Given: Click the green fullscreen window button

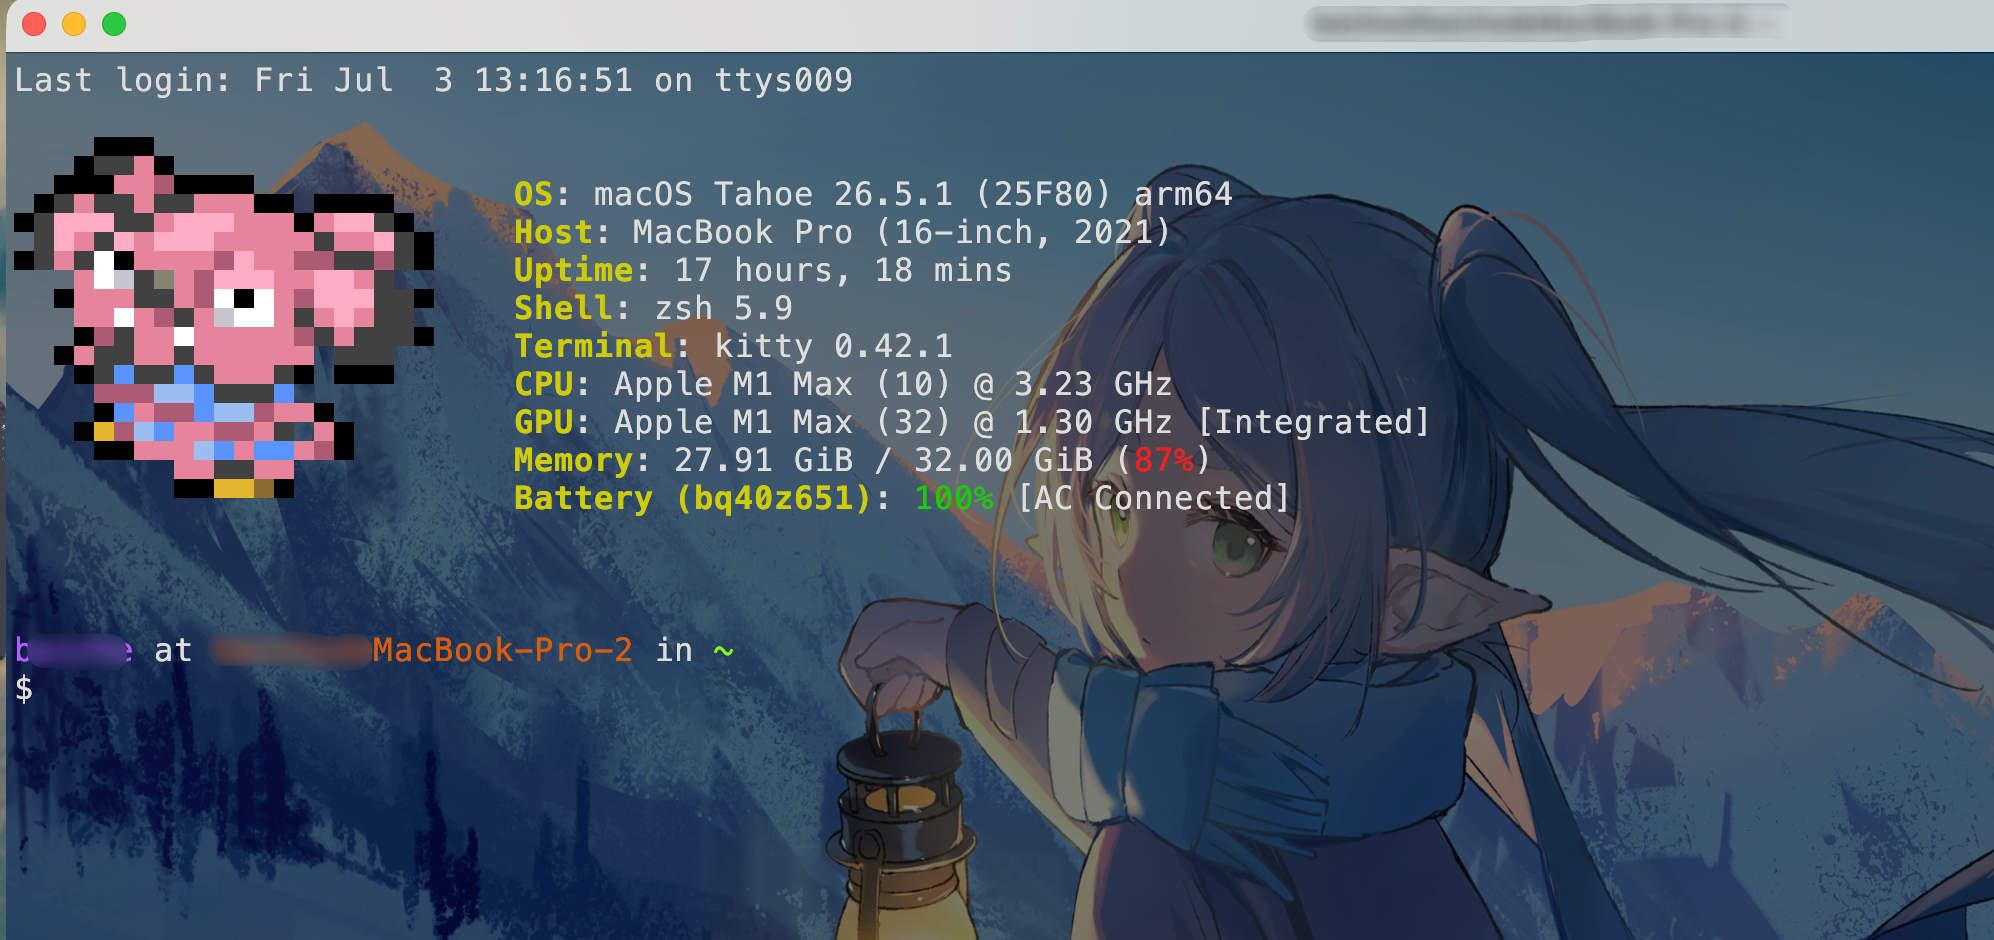Looking at the screenshot, I should (114, 24).
